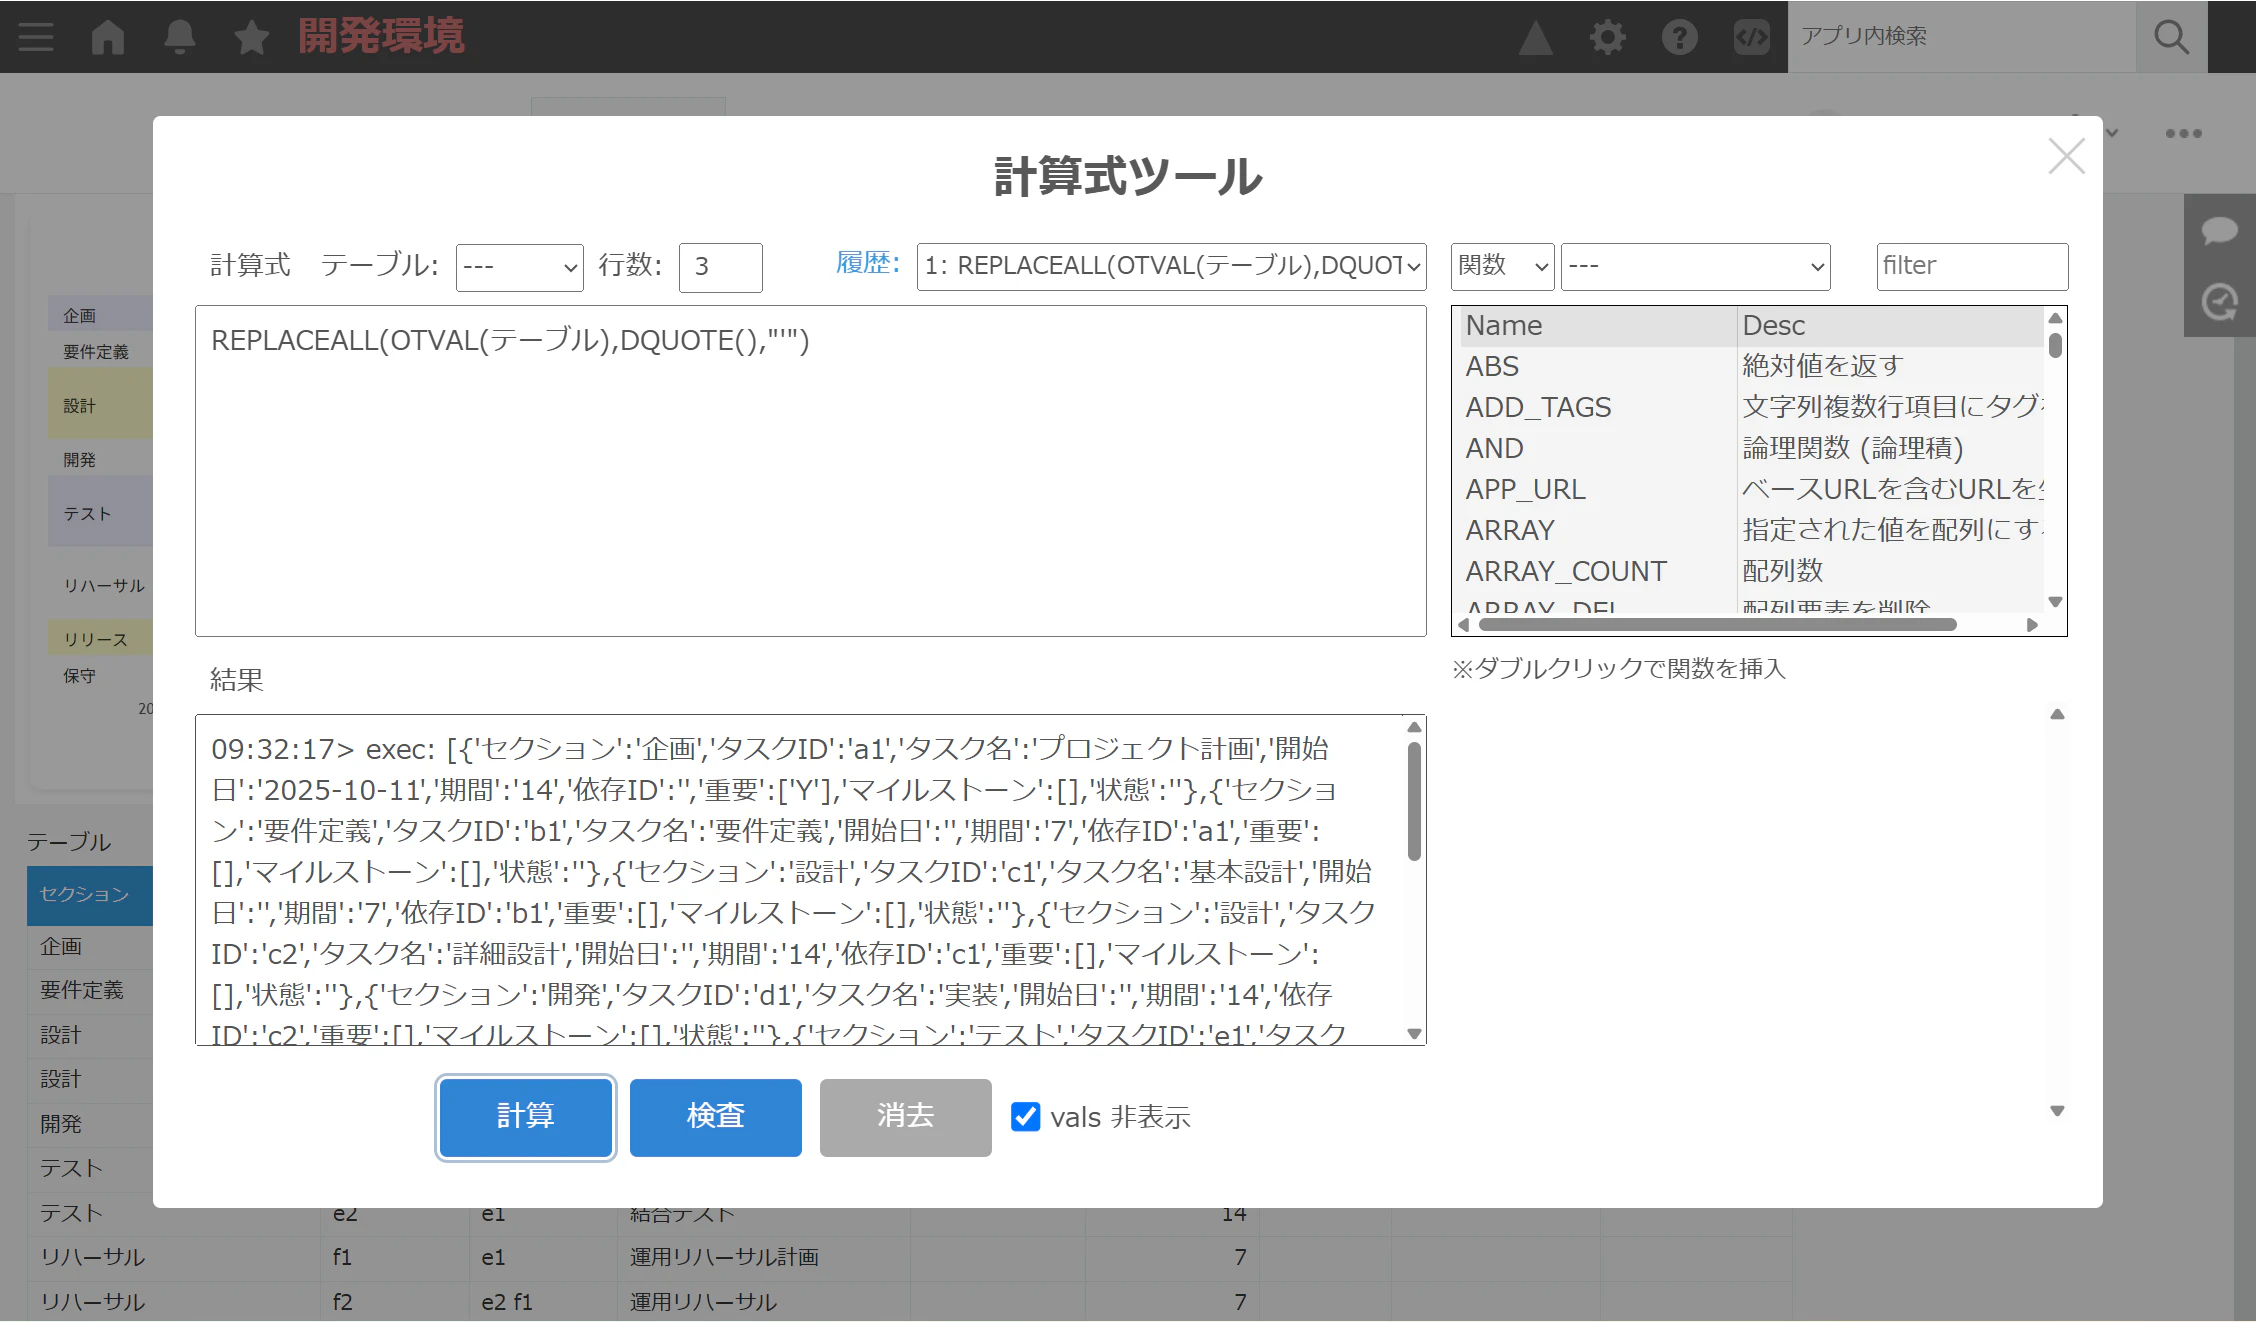Click the 検査 button
The image size is (2256, 1322).
(x=716, y=1117)
